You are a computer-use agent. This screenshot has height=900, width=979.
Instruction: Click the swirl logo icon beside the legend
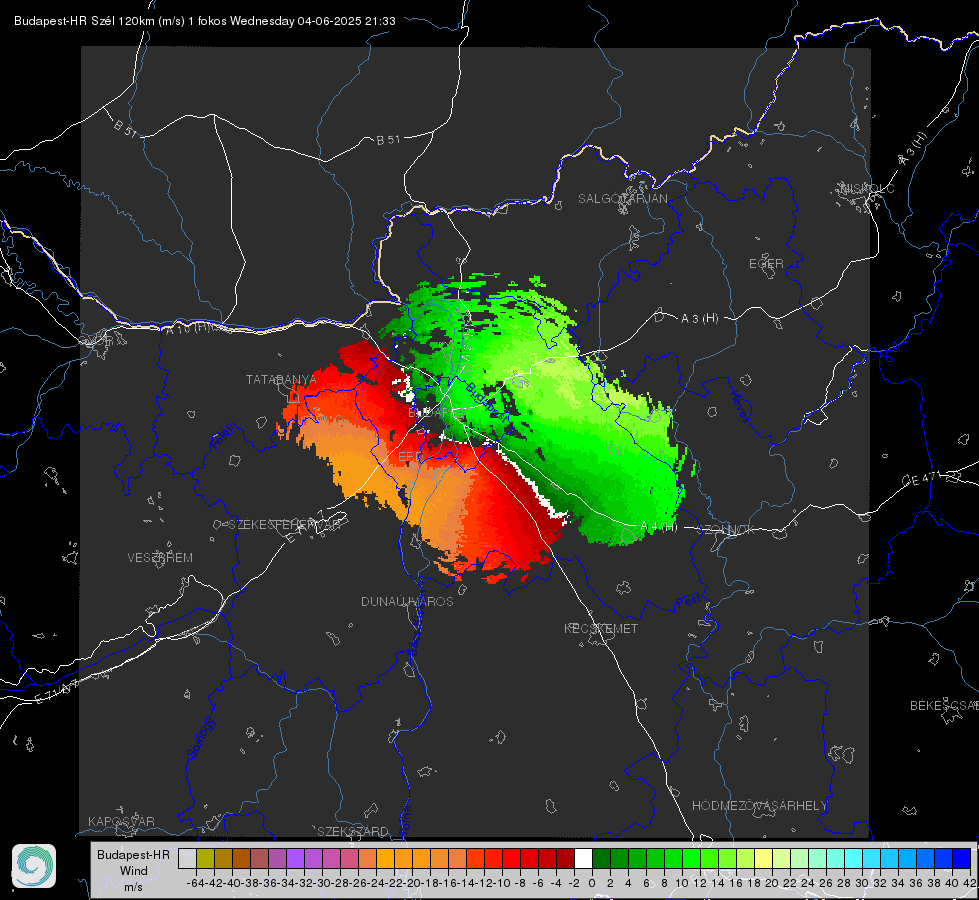point(34,866)
